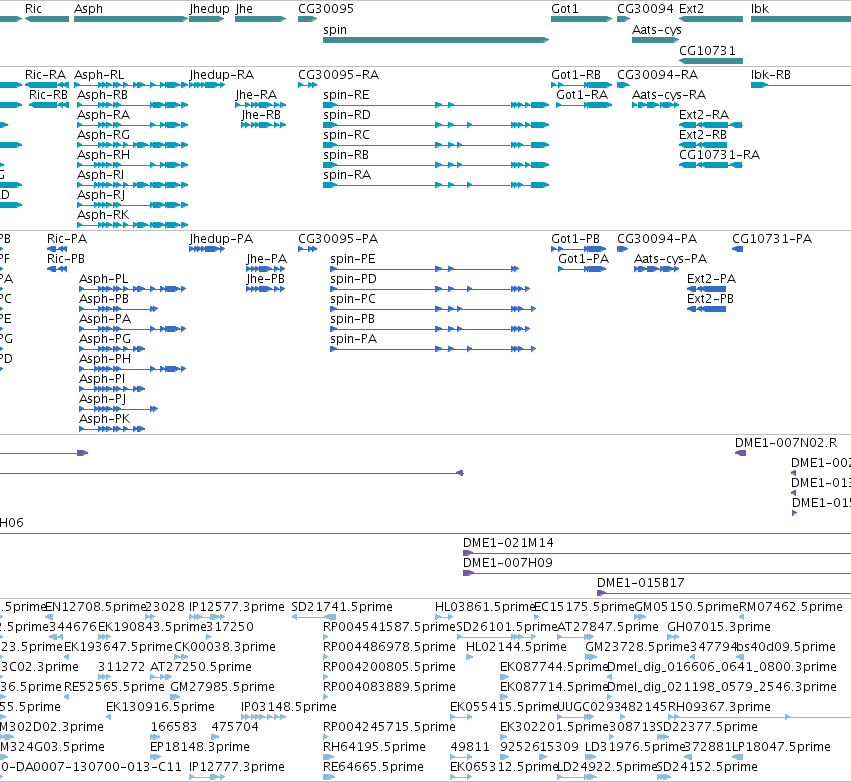Screen dimensions: 851x782
Task: Select the Got1 gene feature
Action: (x=581, y=19)
